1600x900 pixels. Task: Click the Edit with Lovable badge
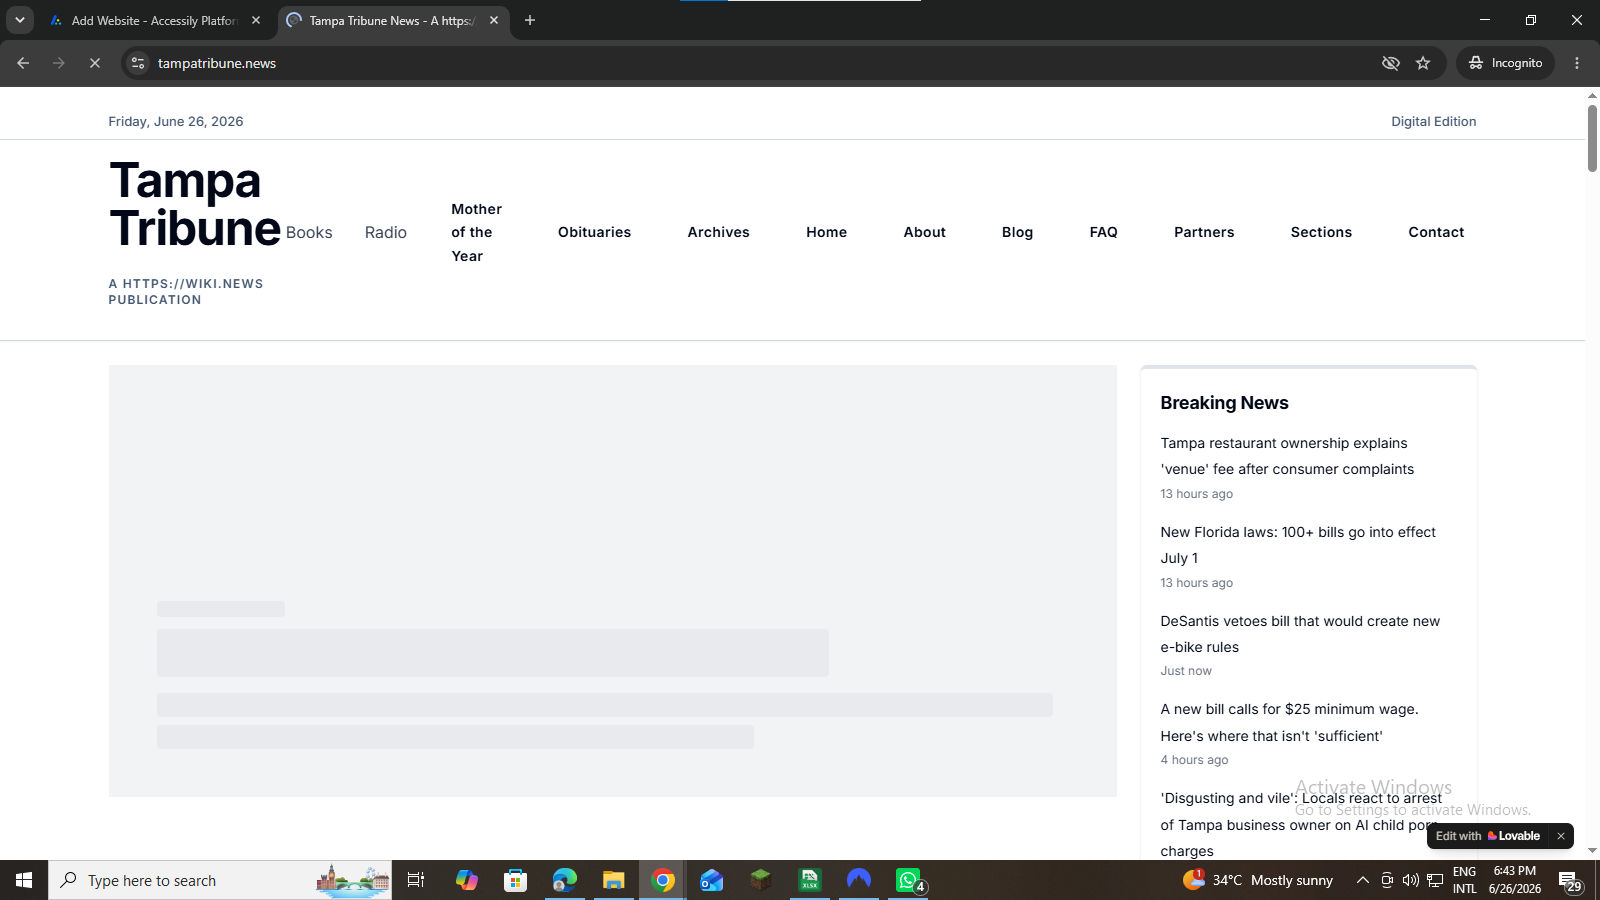1488,836
